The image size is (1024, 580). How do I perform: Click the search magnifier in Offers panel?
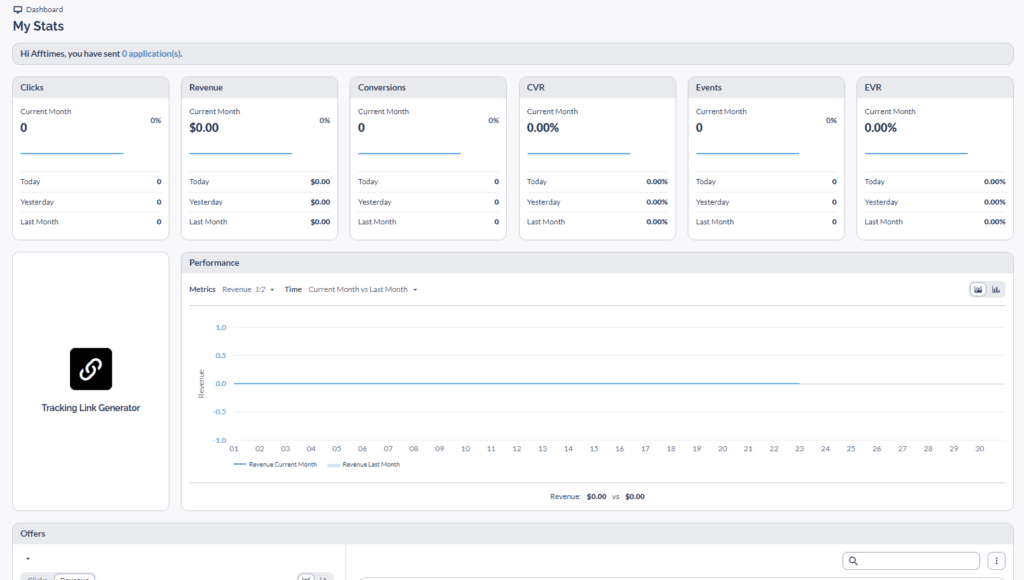click(853, 560)
